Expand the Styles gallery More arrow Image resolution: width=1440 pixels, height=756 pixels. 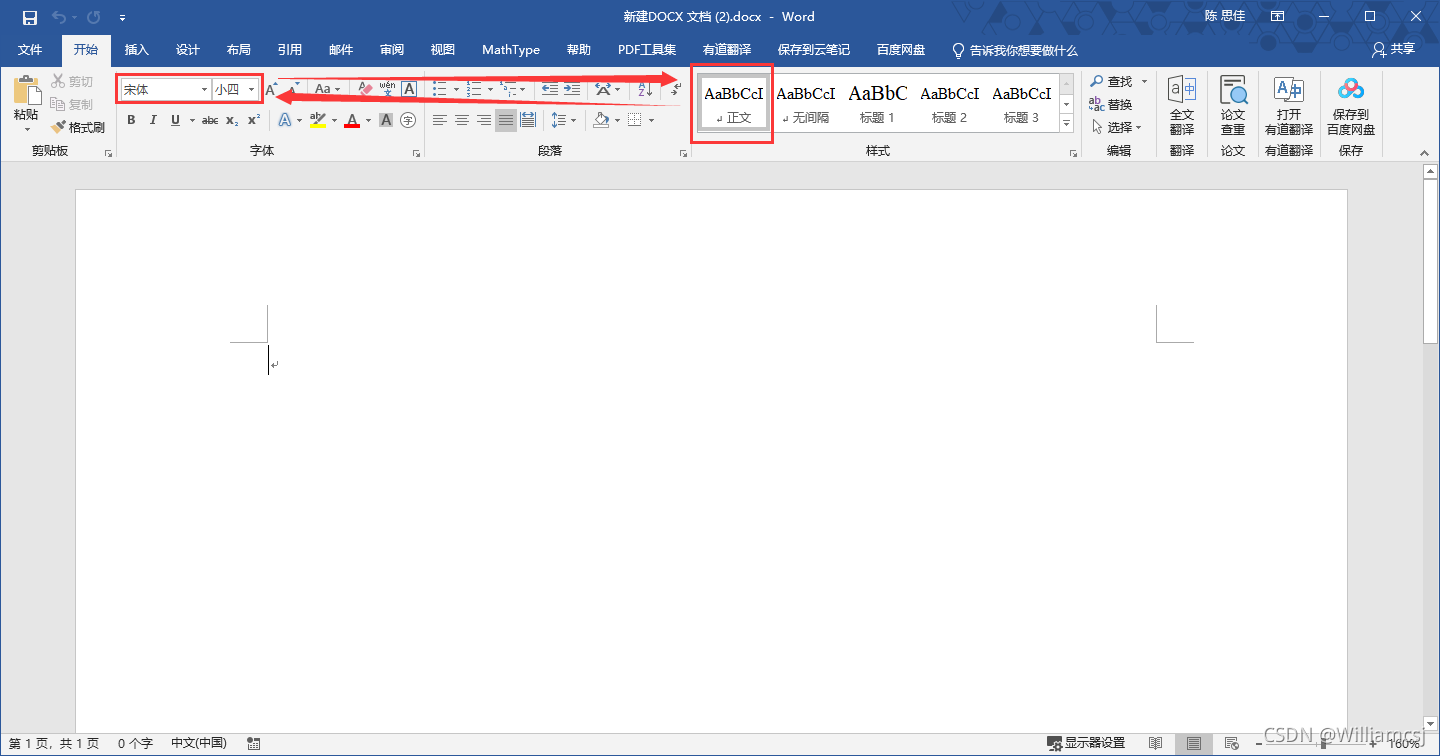(x=1066, y=124)
